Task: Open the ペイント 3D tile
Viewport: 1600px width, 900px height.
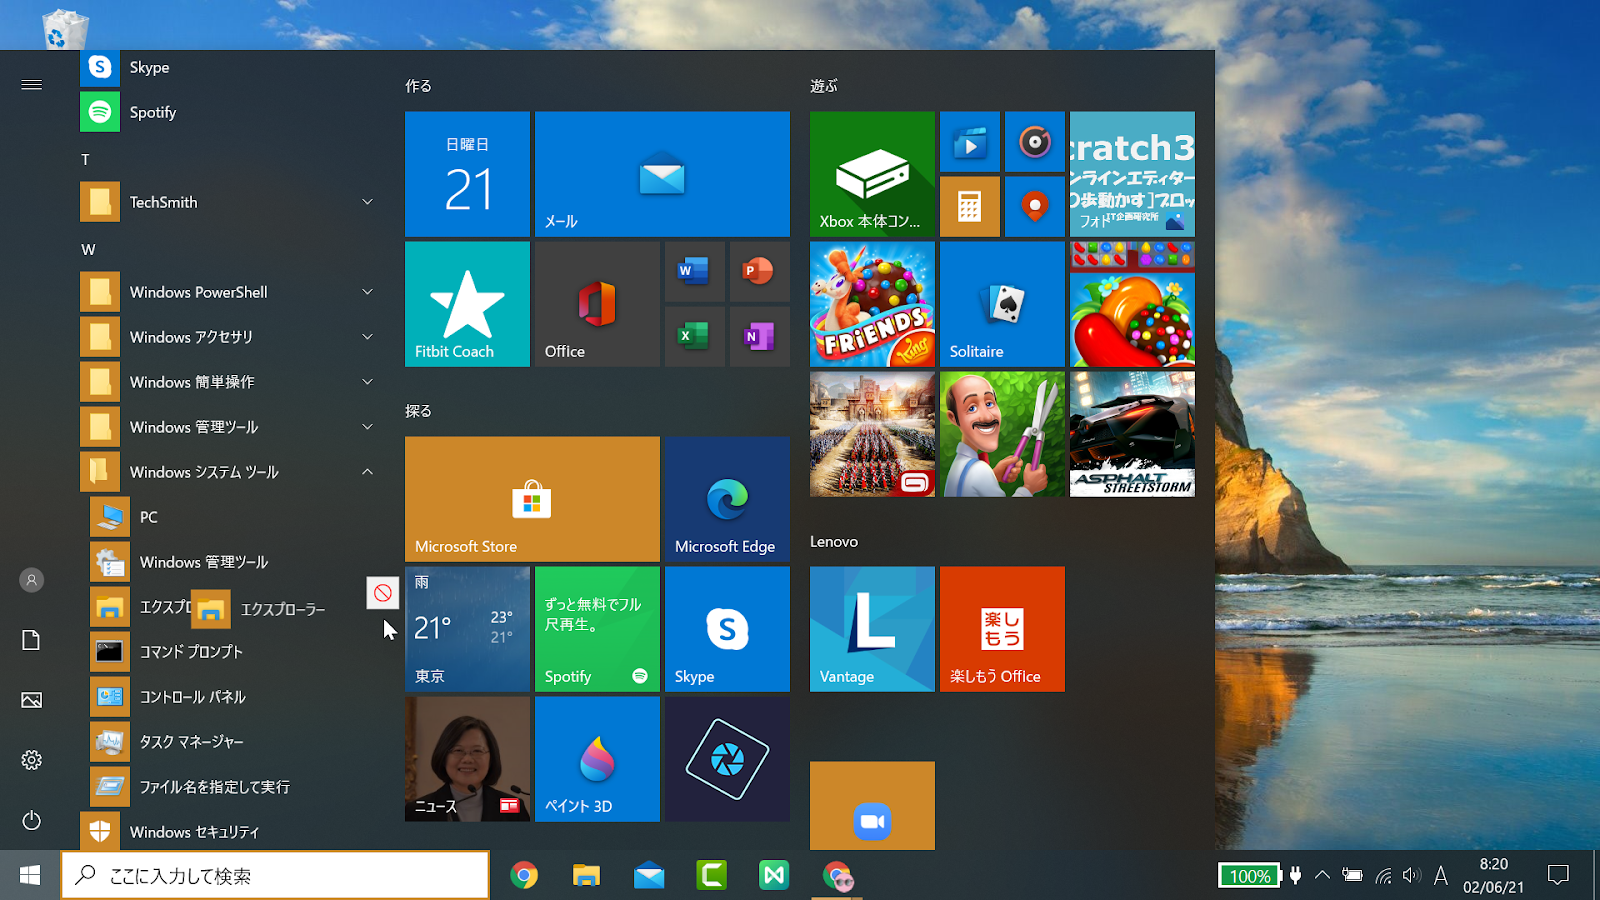Action: 597,759
